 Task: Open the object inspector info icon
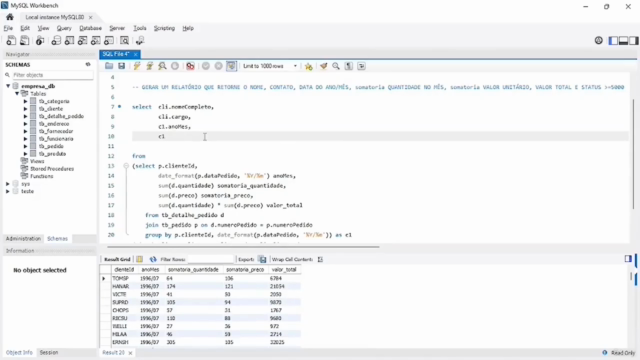coord(40,40)
